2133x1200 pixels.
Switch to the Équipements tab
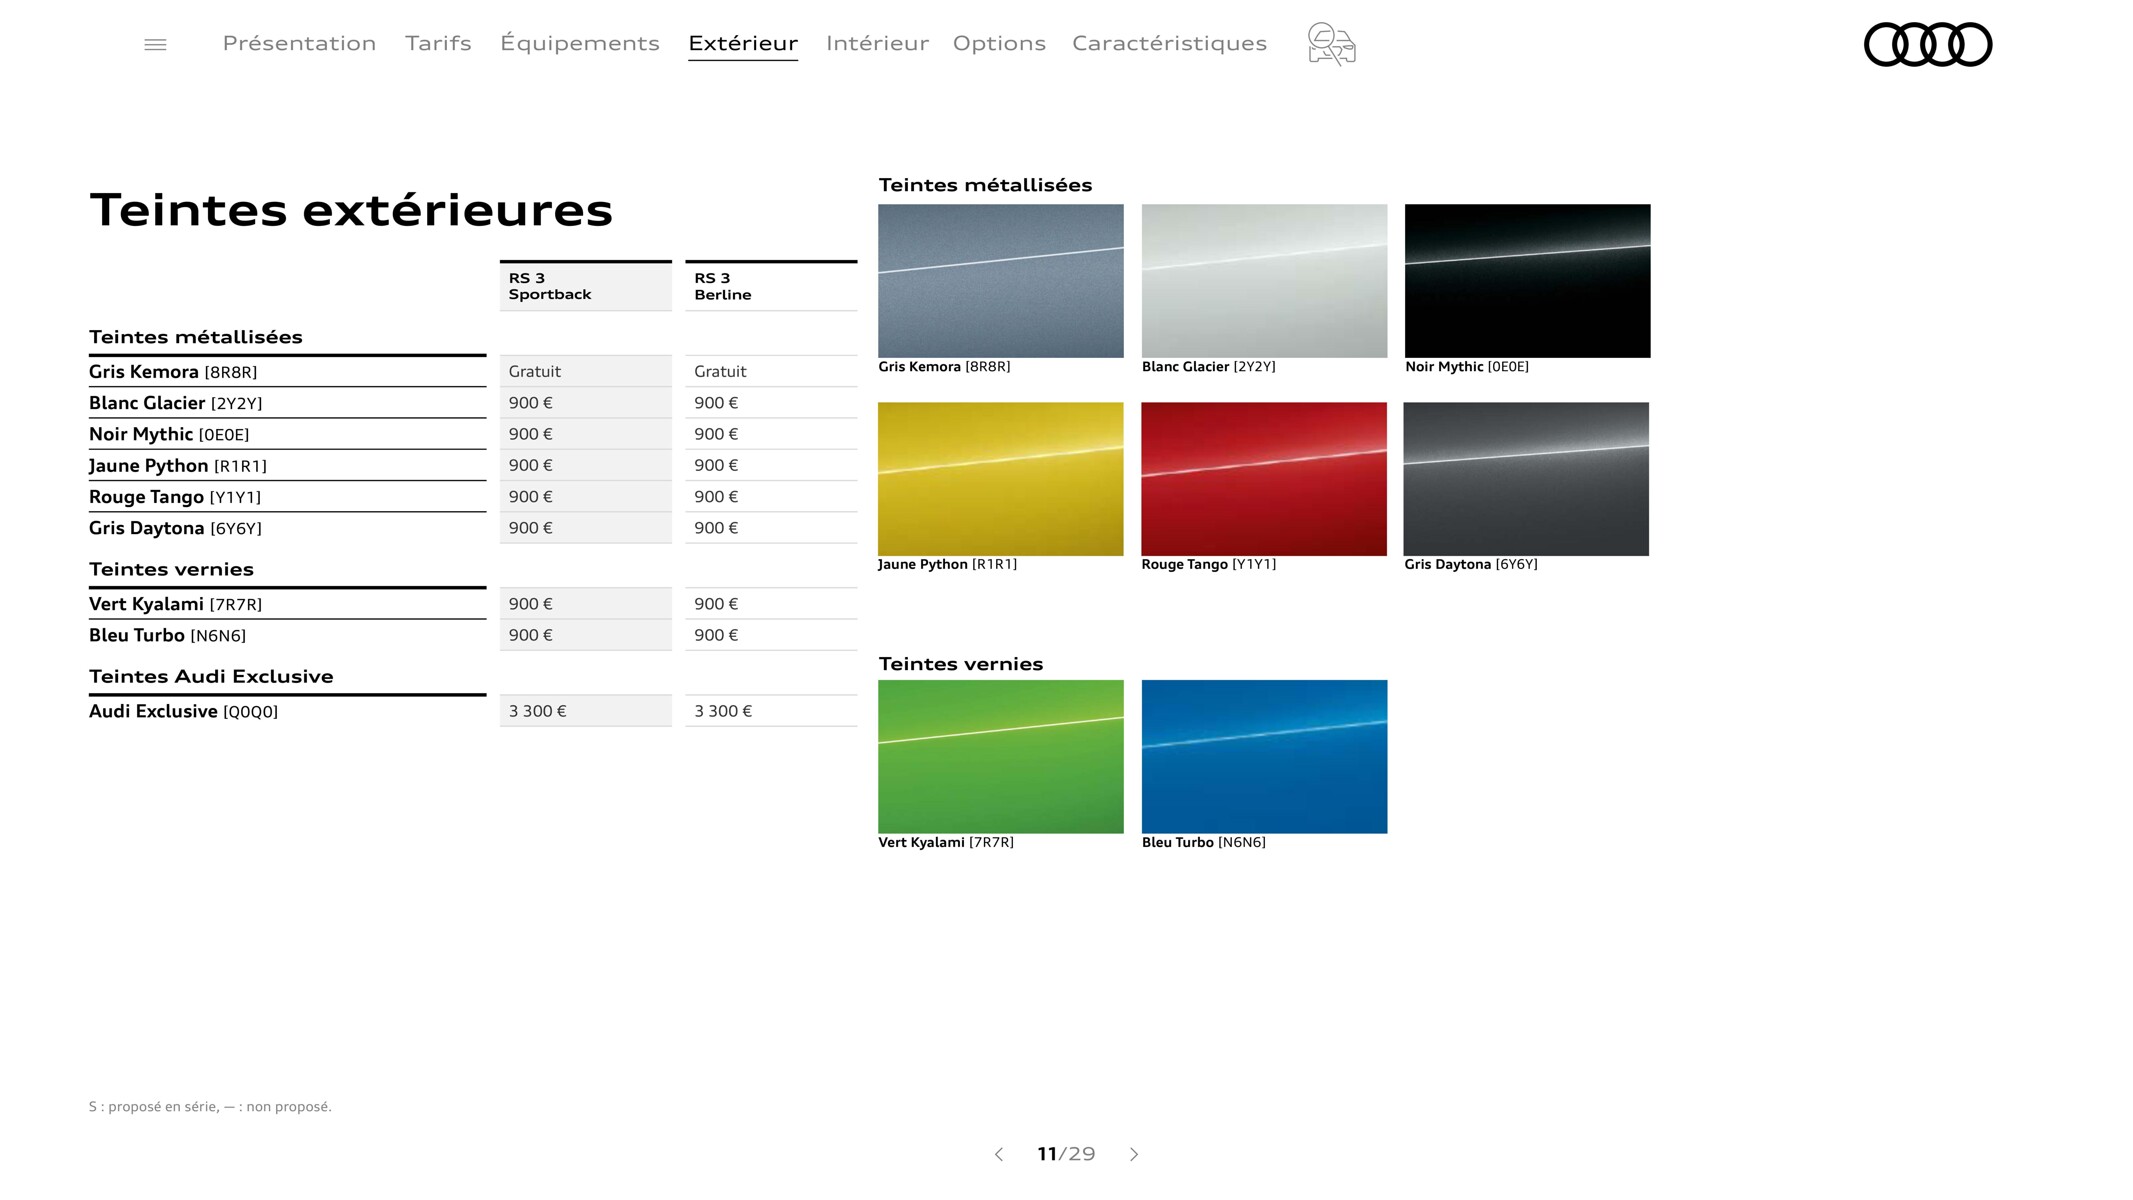click(580, 43)
